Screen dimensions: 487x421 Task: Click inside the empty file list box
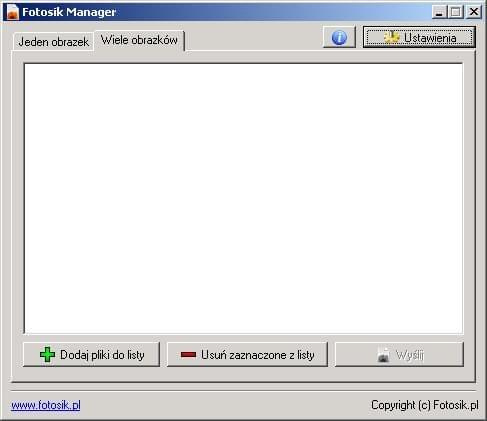tap(243, 198)
